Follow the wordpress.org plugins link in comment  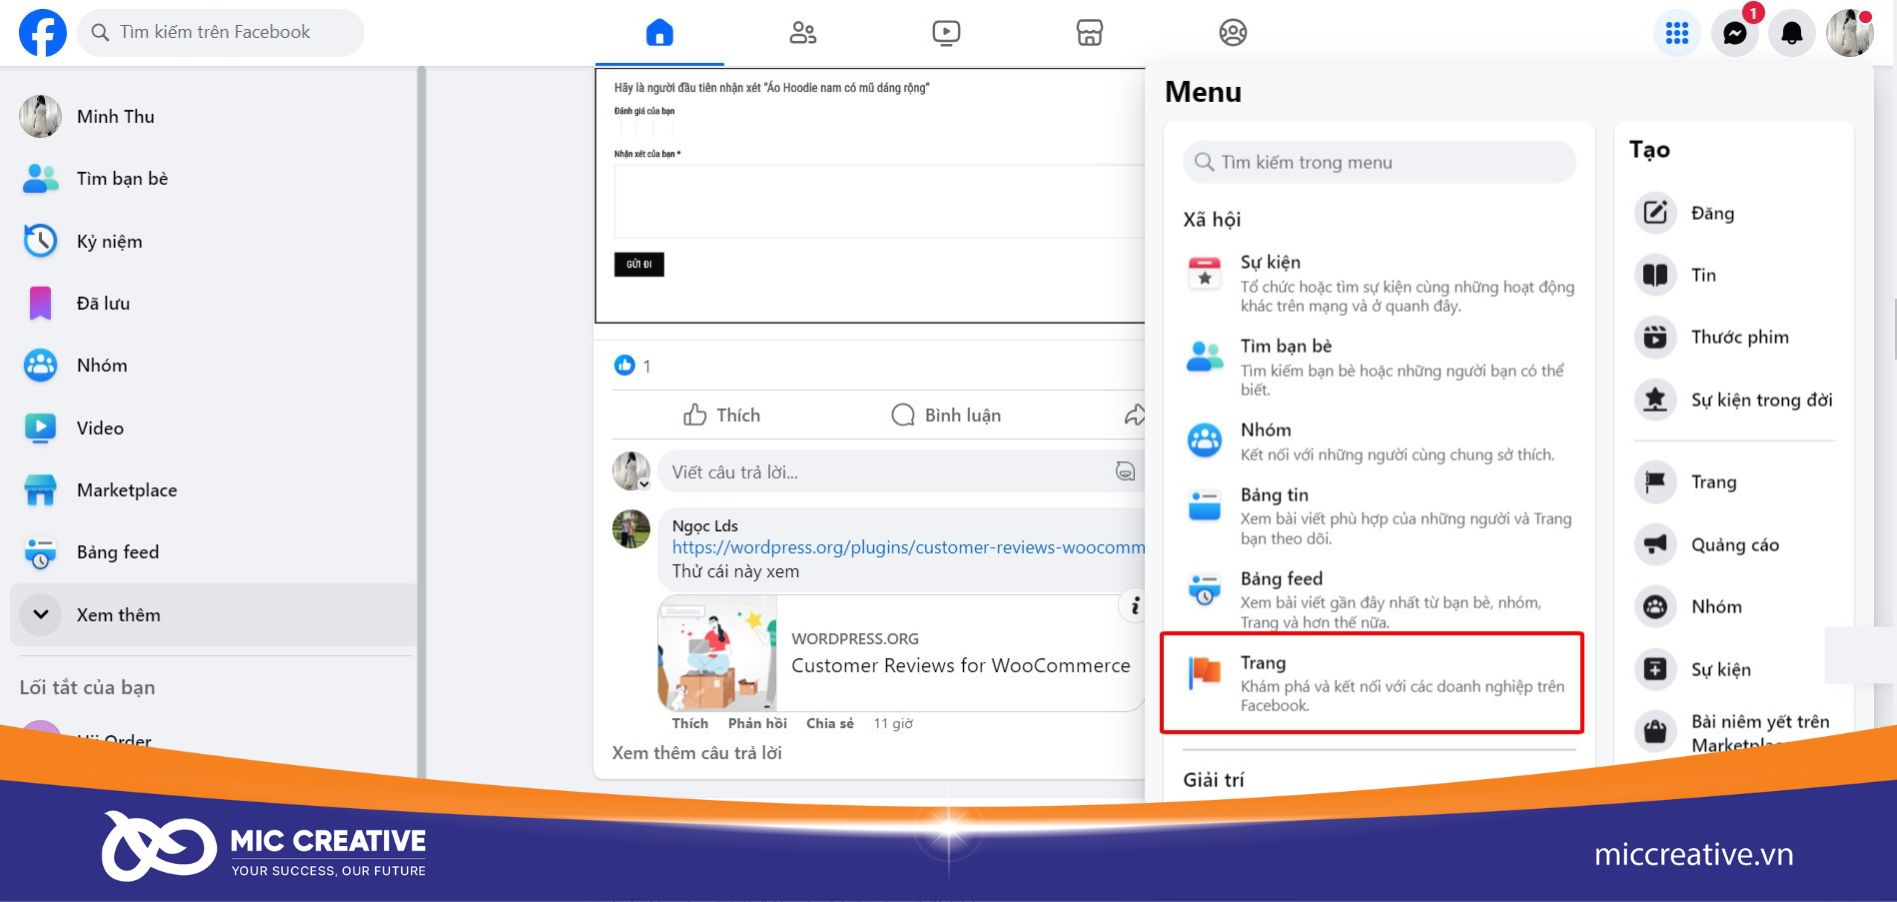click(x=908, y=548)
